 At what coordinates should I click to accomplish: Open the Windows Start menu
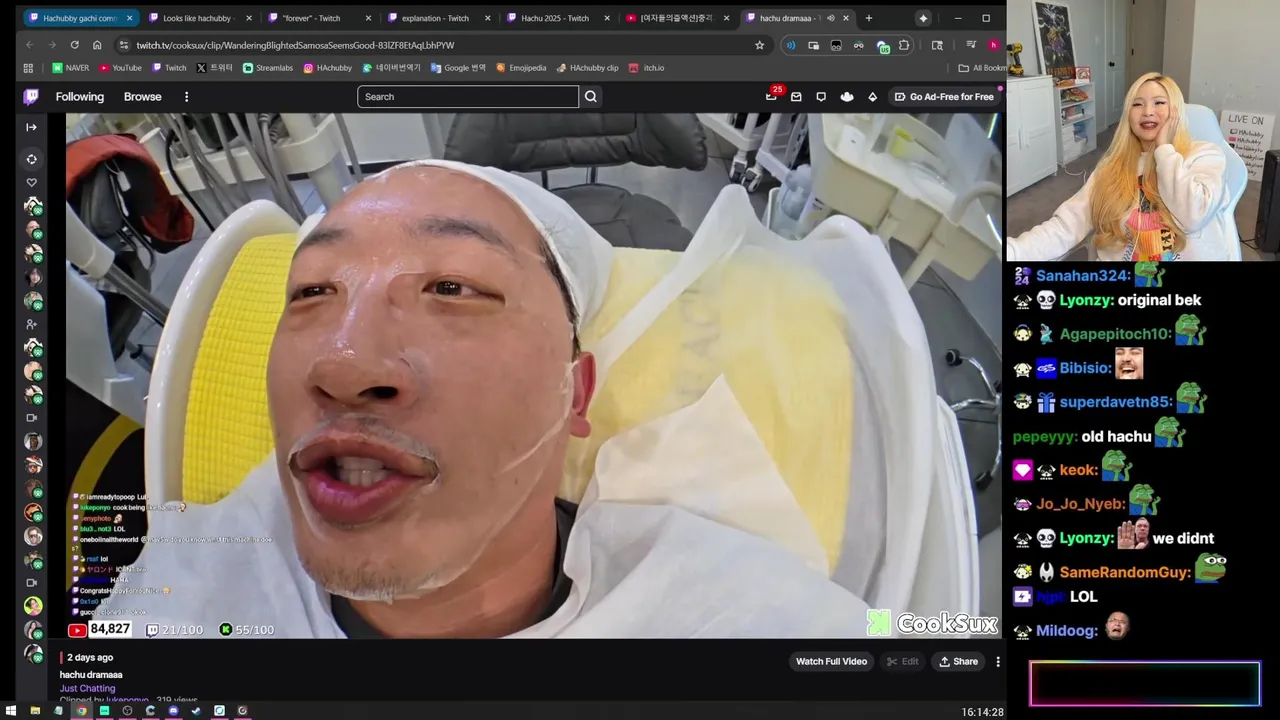pyautogui.click(x=12, y=711)
